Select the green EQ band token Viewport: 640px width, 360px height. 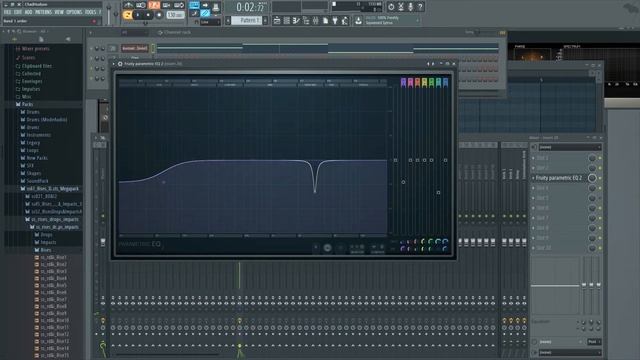(x=431, y=82)
